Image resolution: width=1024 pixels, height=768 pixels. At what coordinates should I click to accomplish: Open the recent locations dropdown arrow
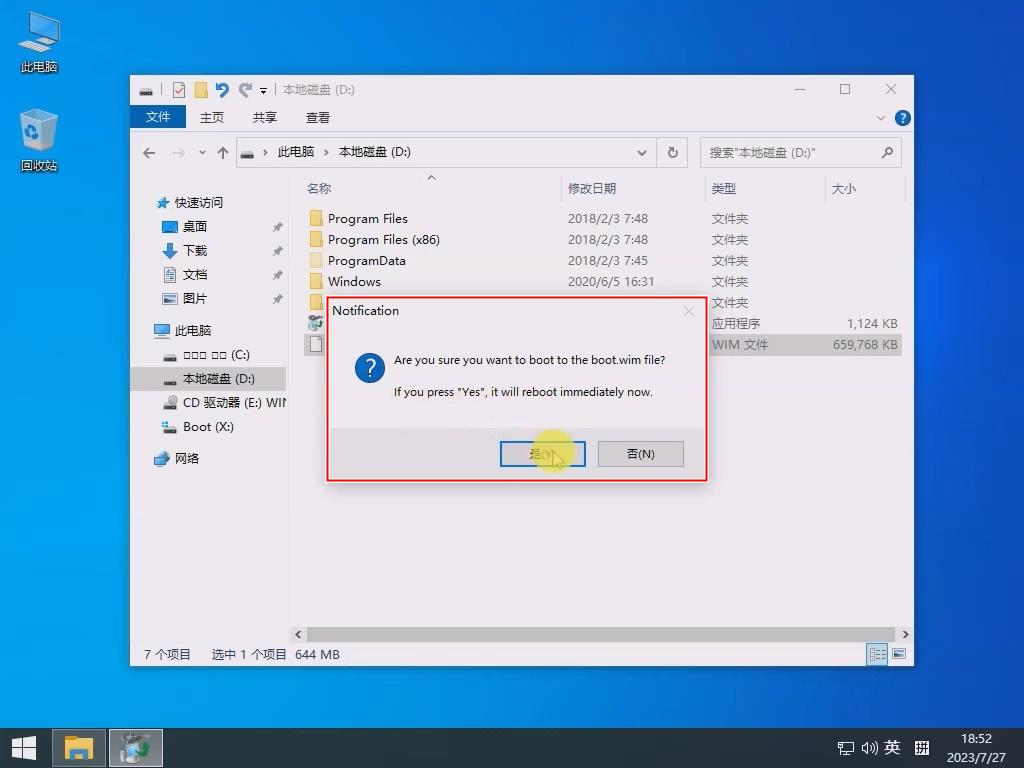pos(202,153)
